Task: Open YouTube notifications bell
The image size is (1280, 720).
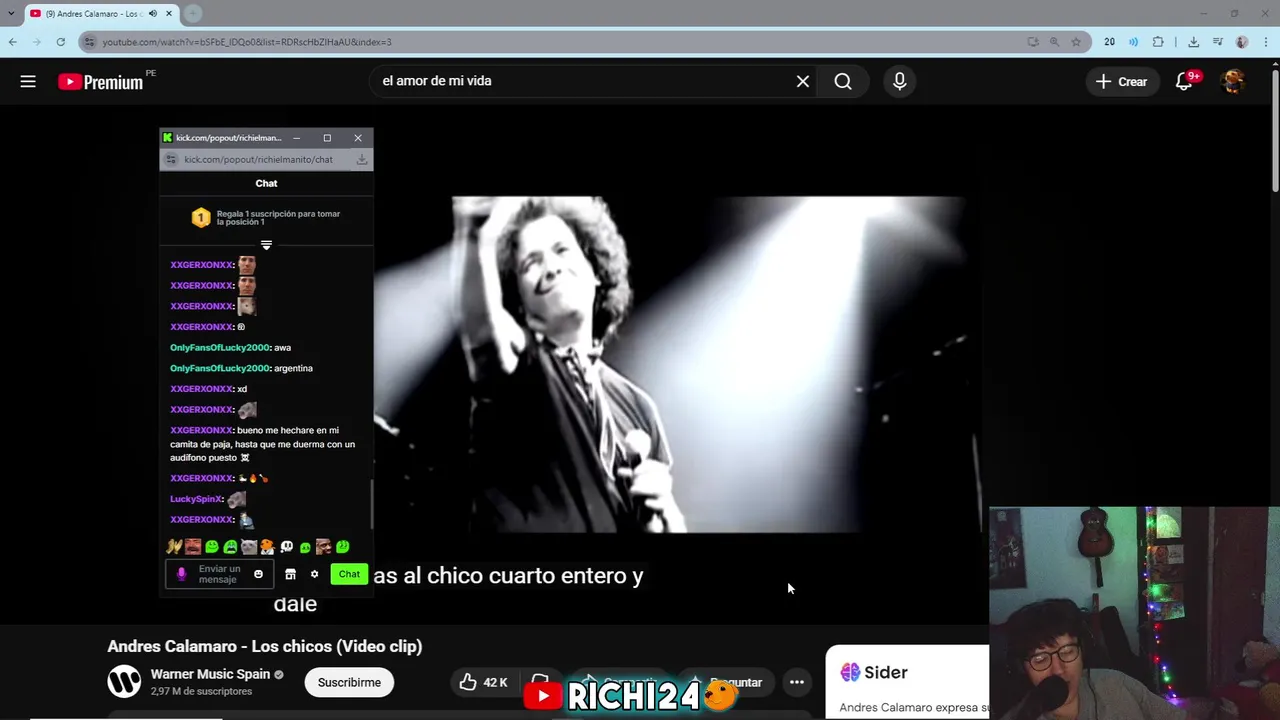Action: pos(1185,82)
